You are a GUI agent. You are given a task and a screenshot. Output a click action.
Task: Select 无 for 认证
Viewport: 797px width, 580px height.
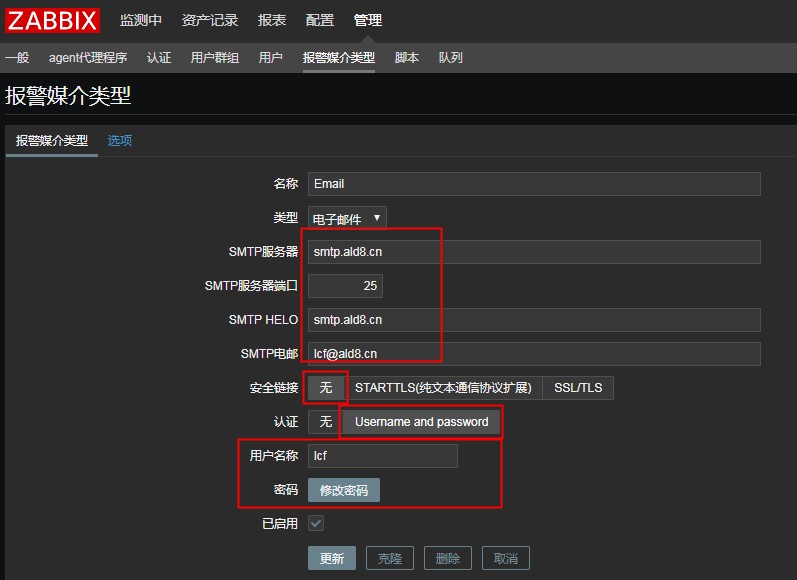click(325, 422)
